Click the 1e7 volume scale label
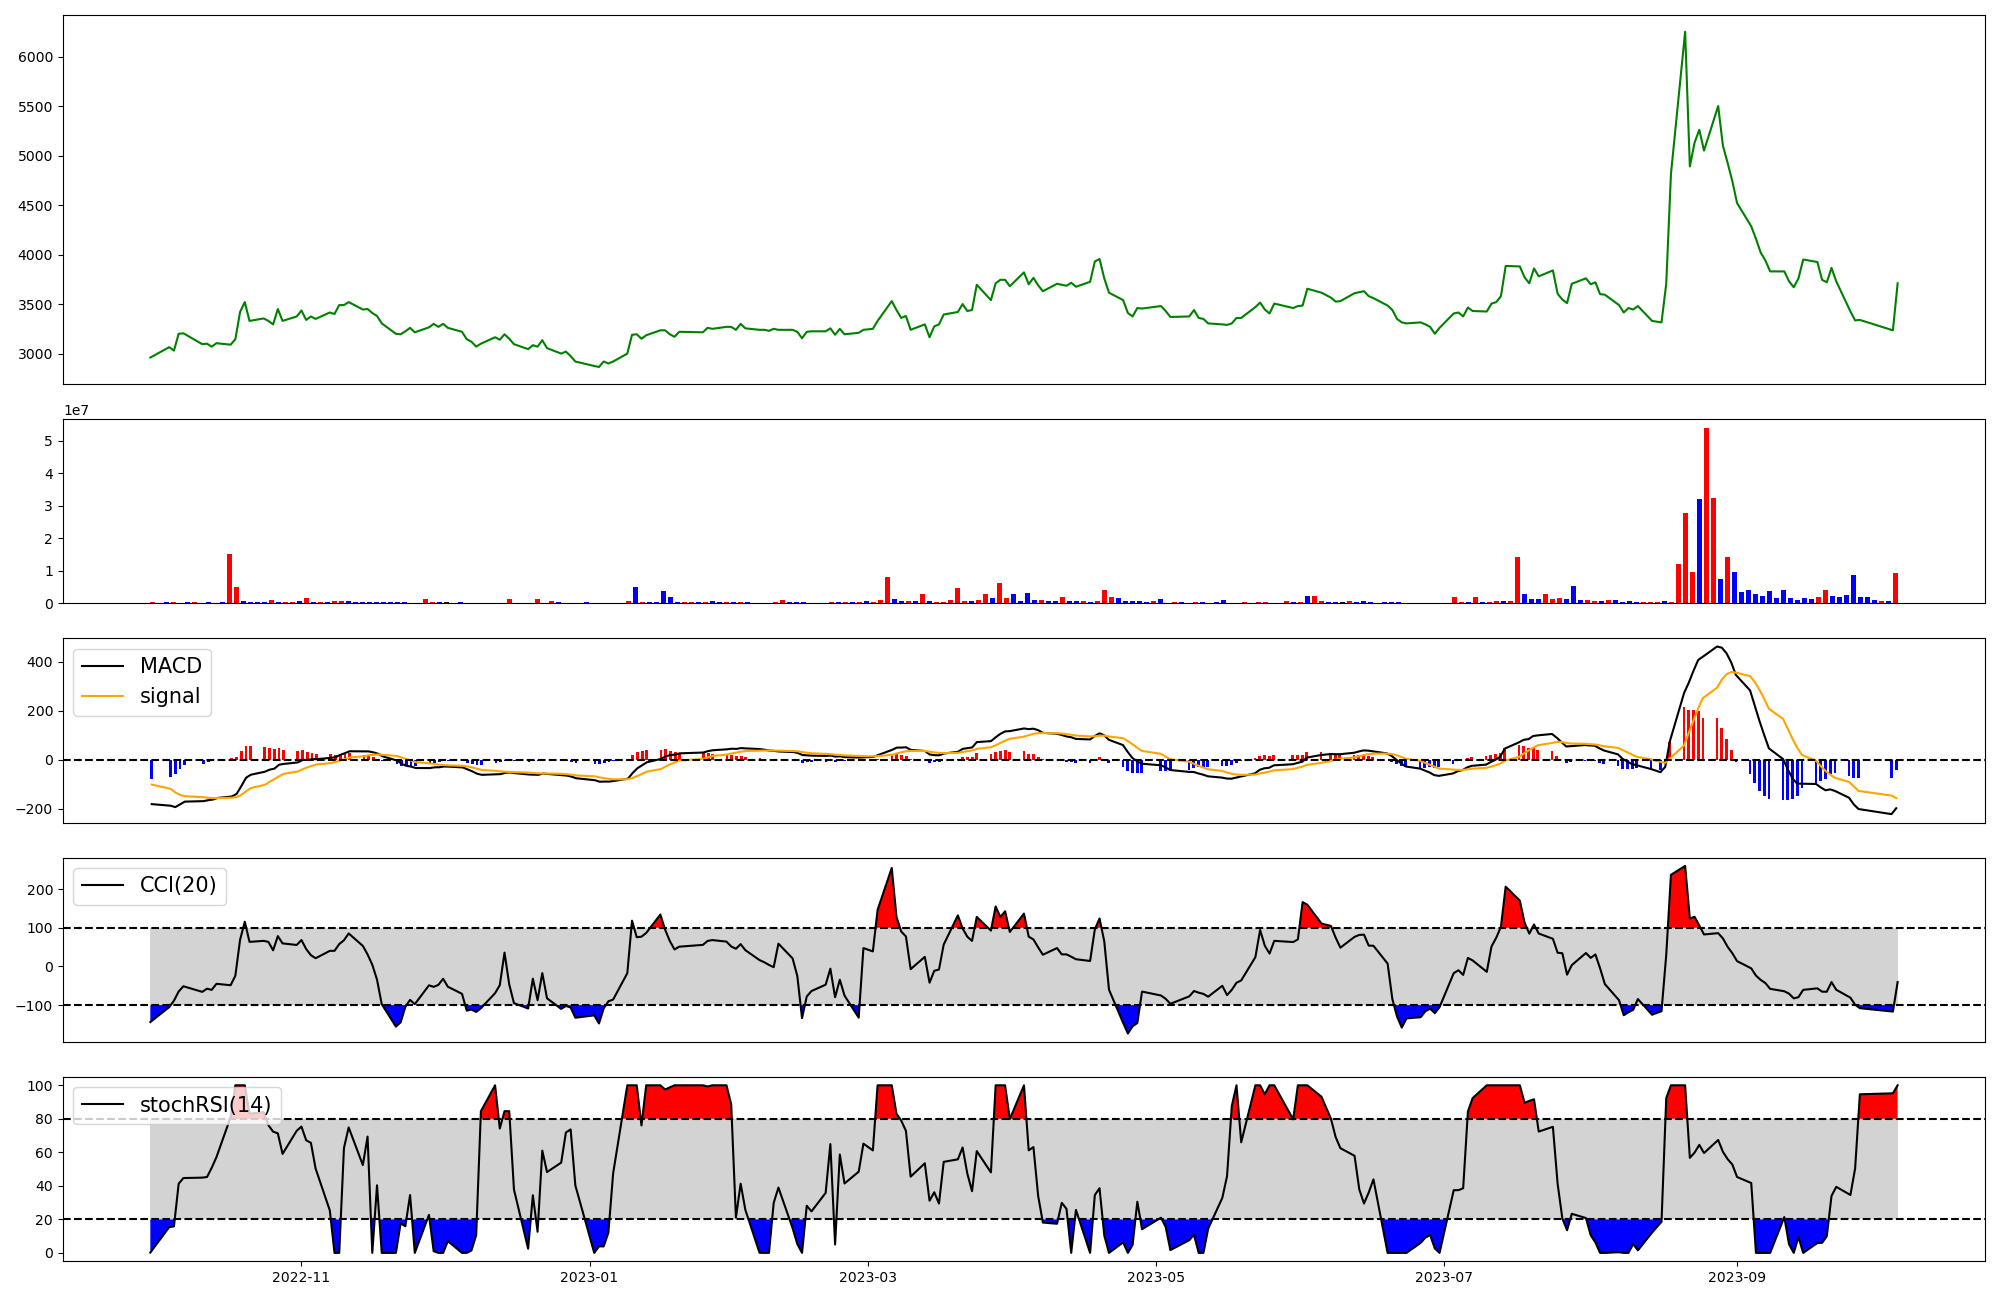 tap(76, 410)
